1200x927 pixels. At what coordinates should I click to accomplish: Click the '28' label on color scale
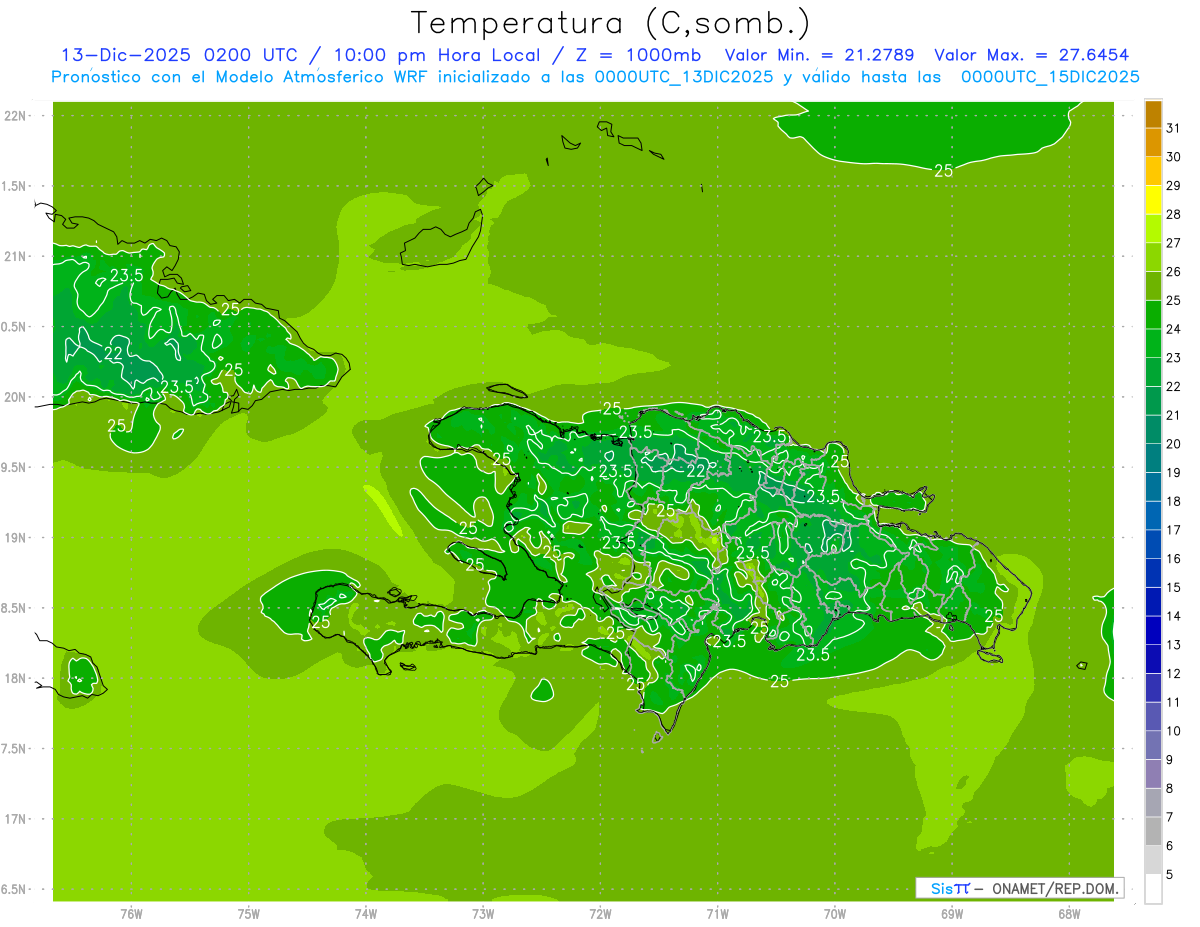coord(1173,214)
